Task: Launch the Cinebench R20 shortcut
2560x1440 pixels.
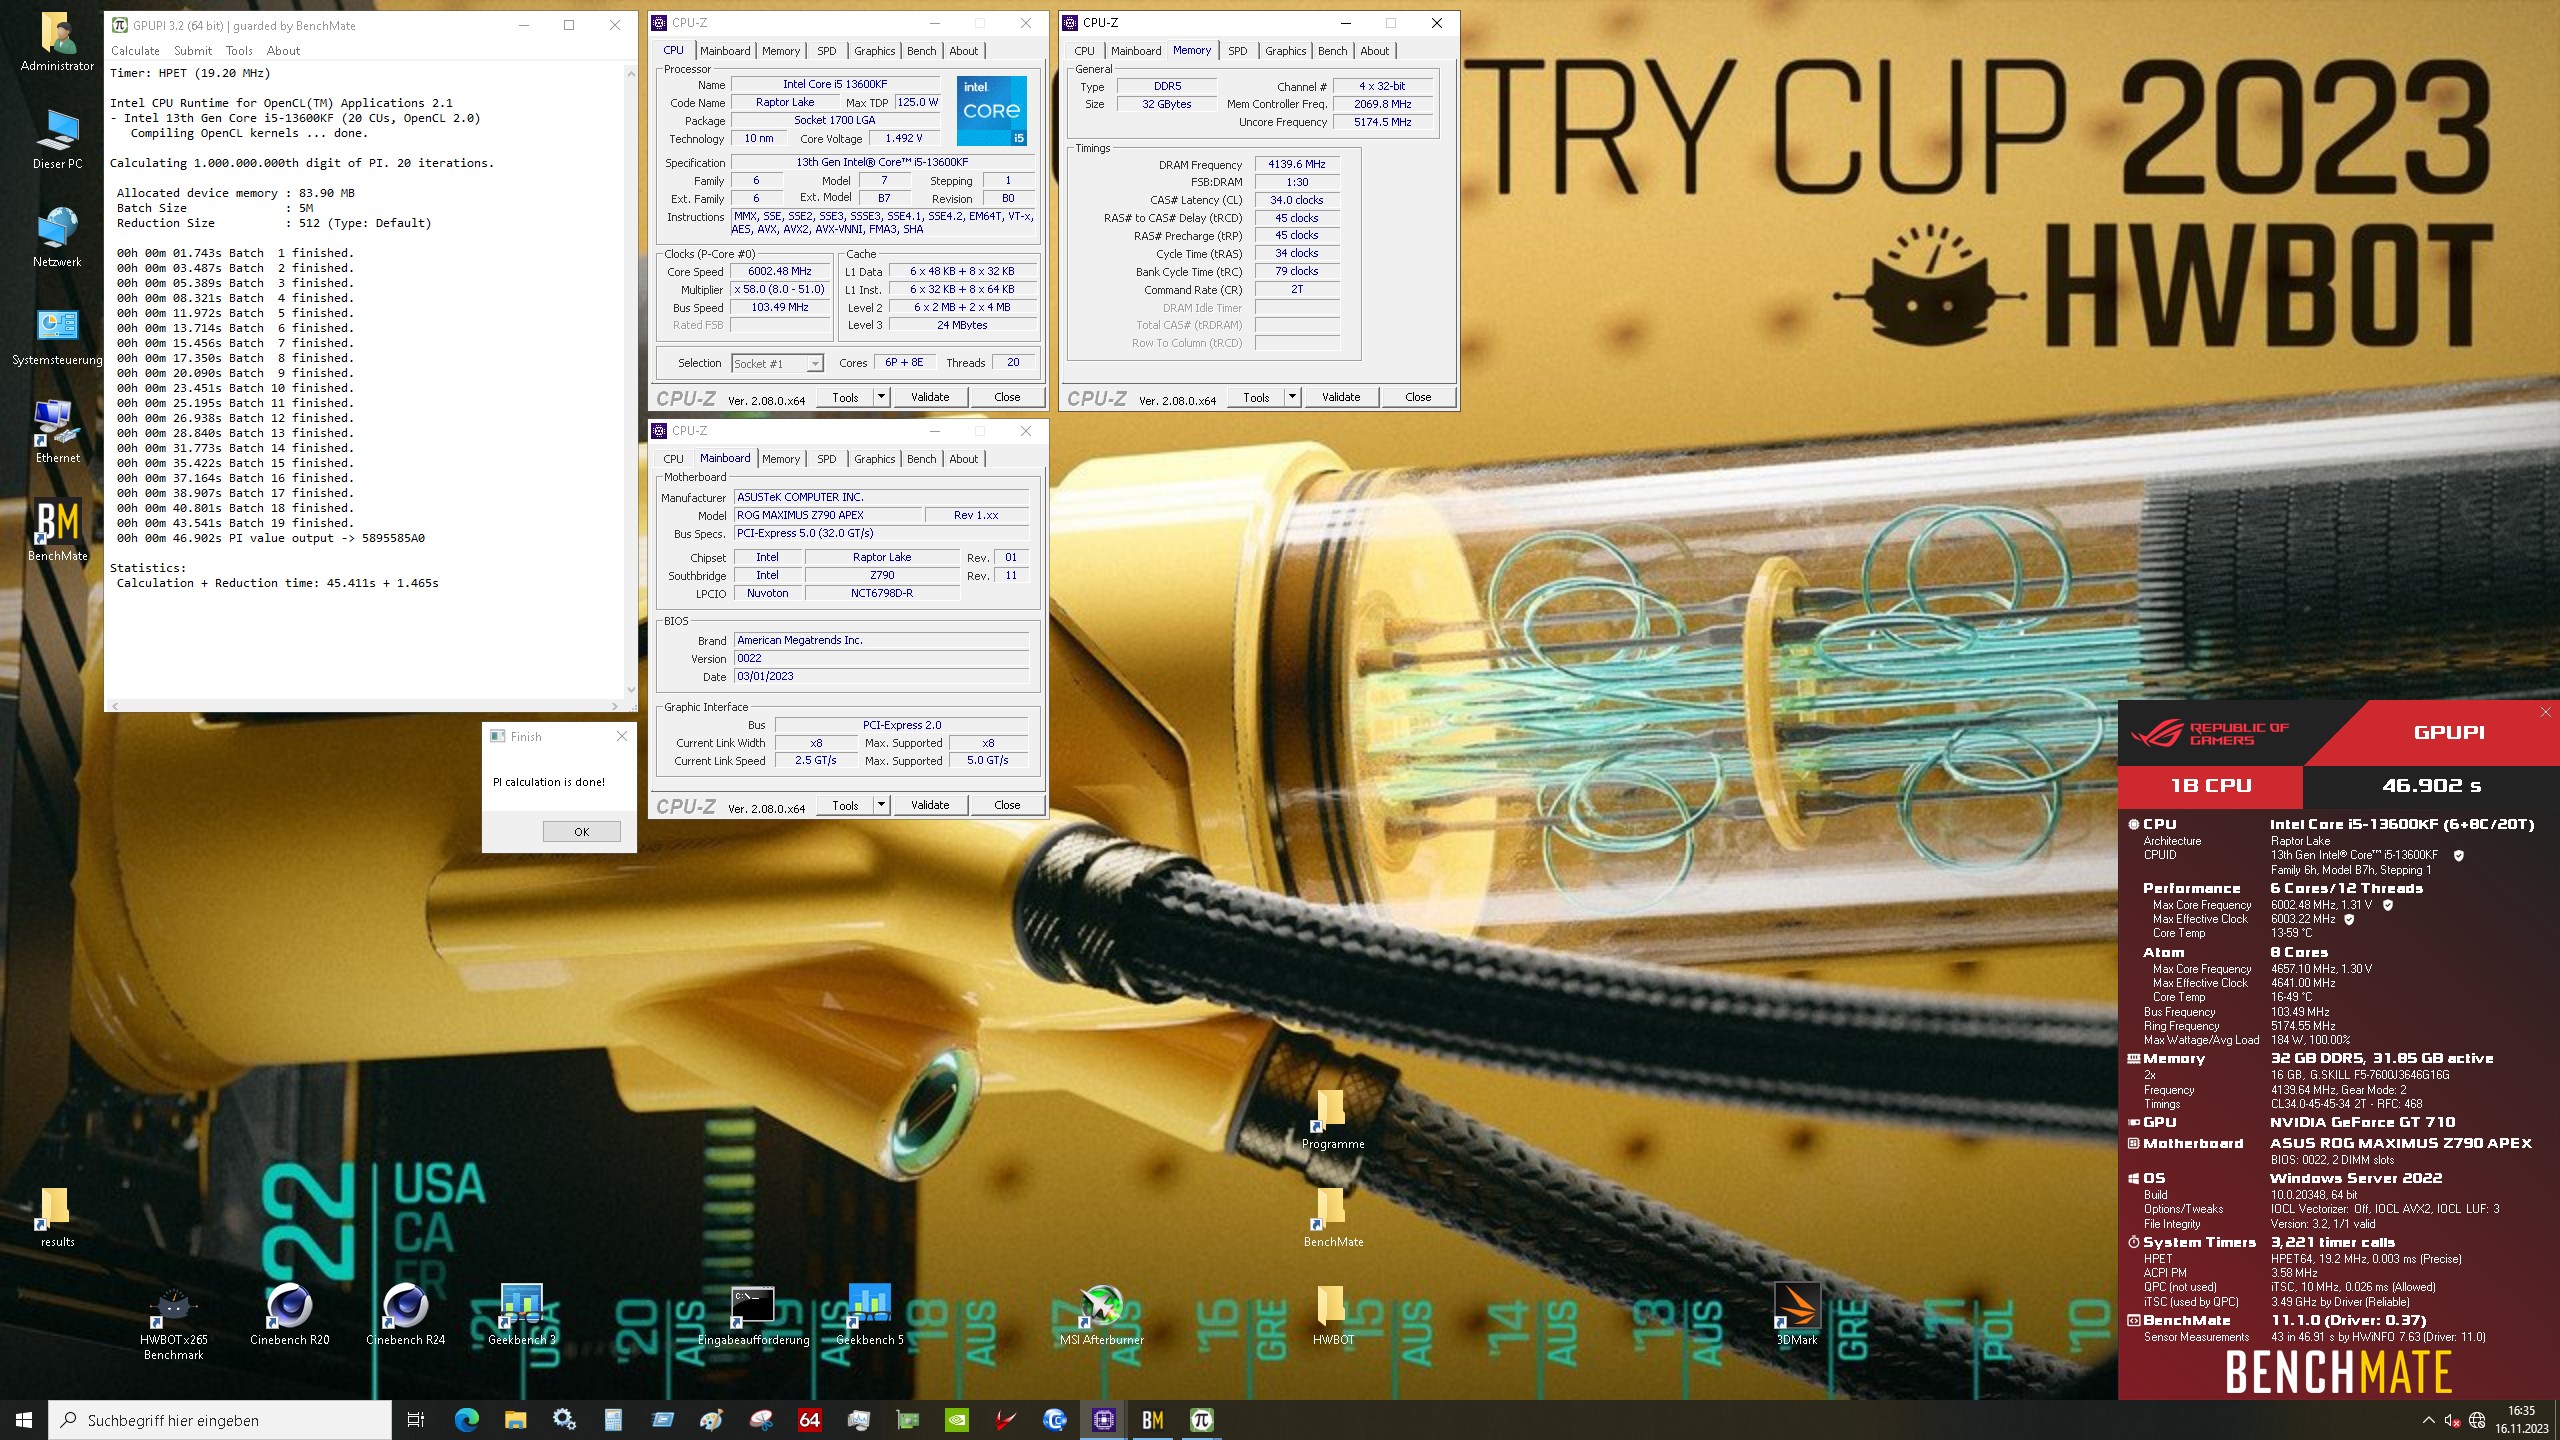Action: click(289, 1314)
